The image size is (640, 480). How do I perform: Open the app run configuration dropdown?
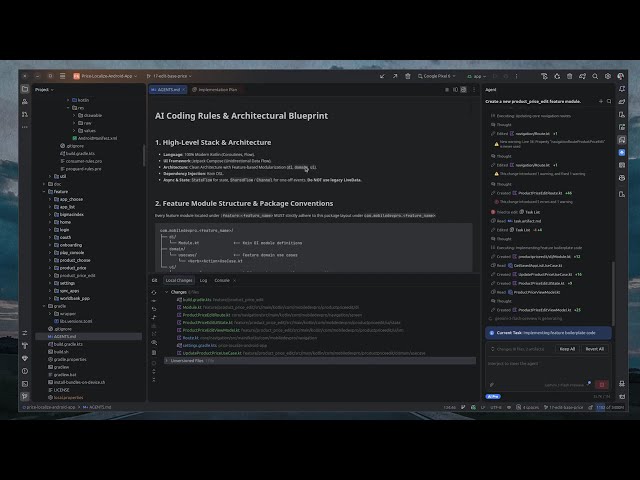coord(476,76)
